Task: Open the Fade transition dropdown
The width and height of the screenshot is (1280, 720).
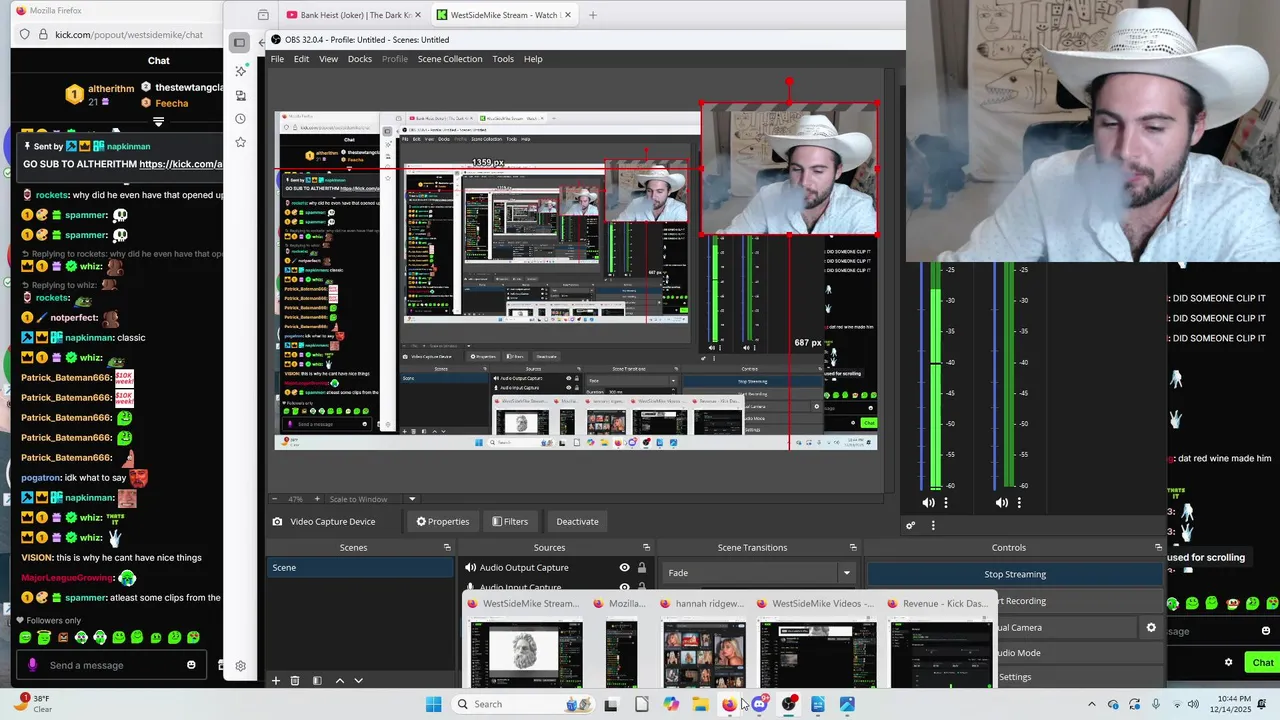Action: 759,573
